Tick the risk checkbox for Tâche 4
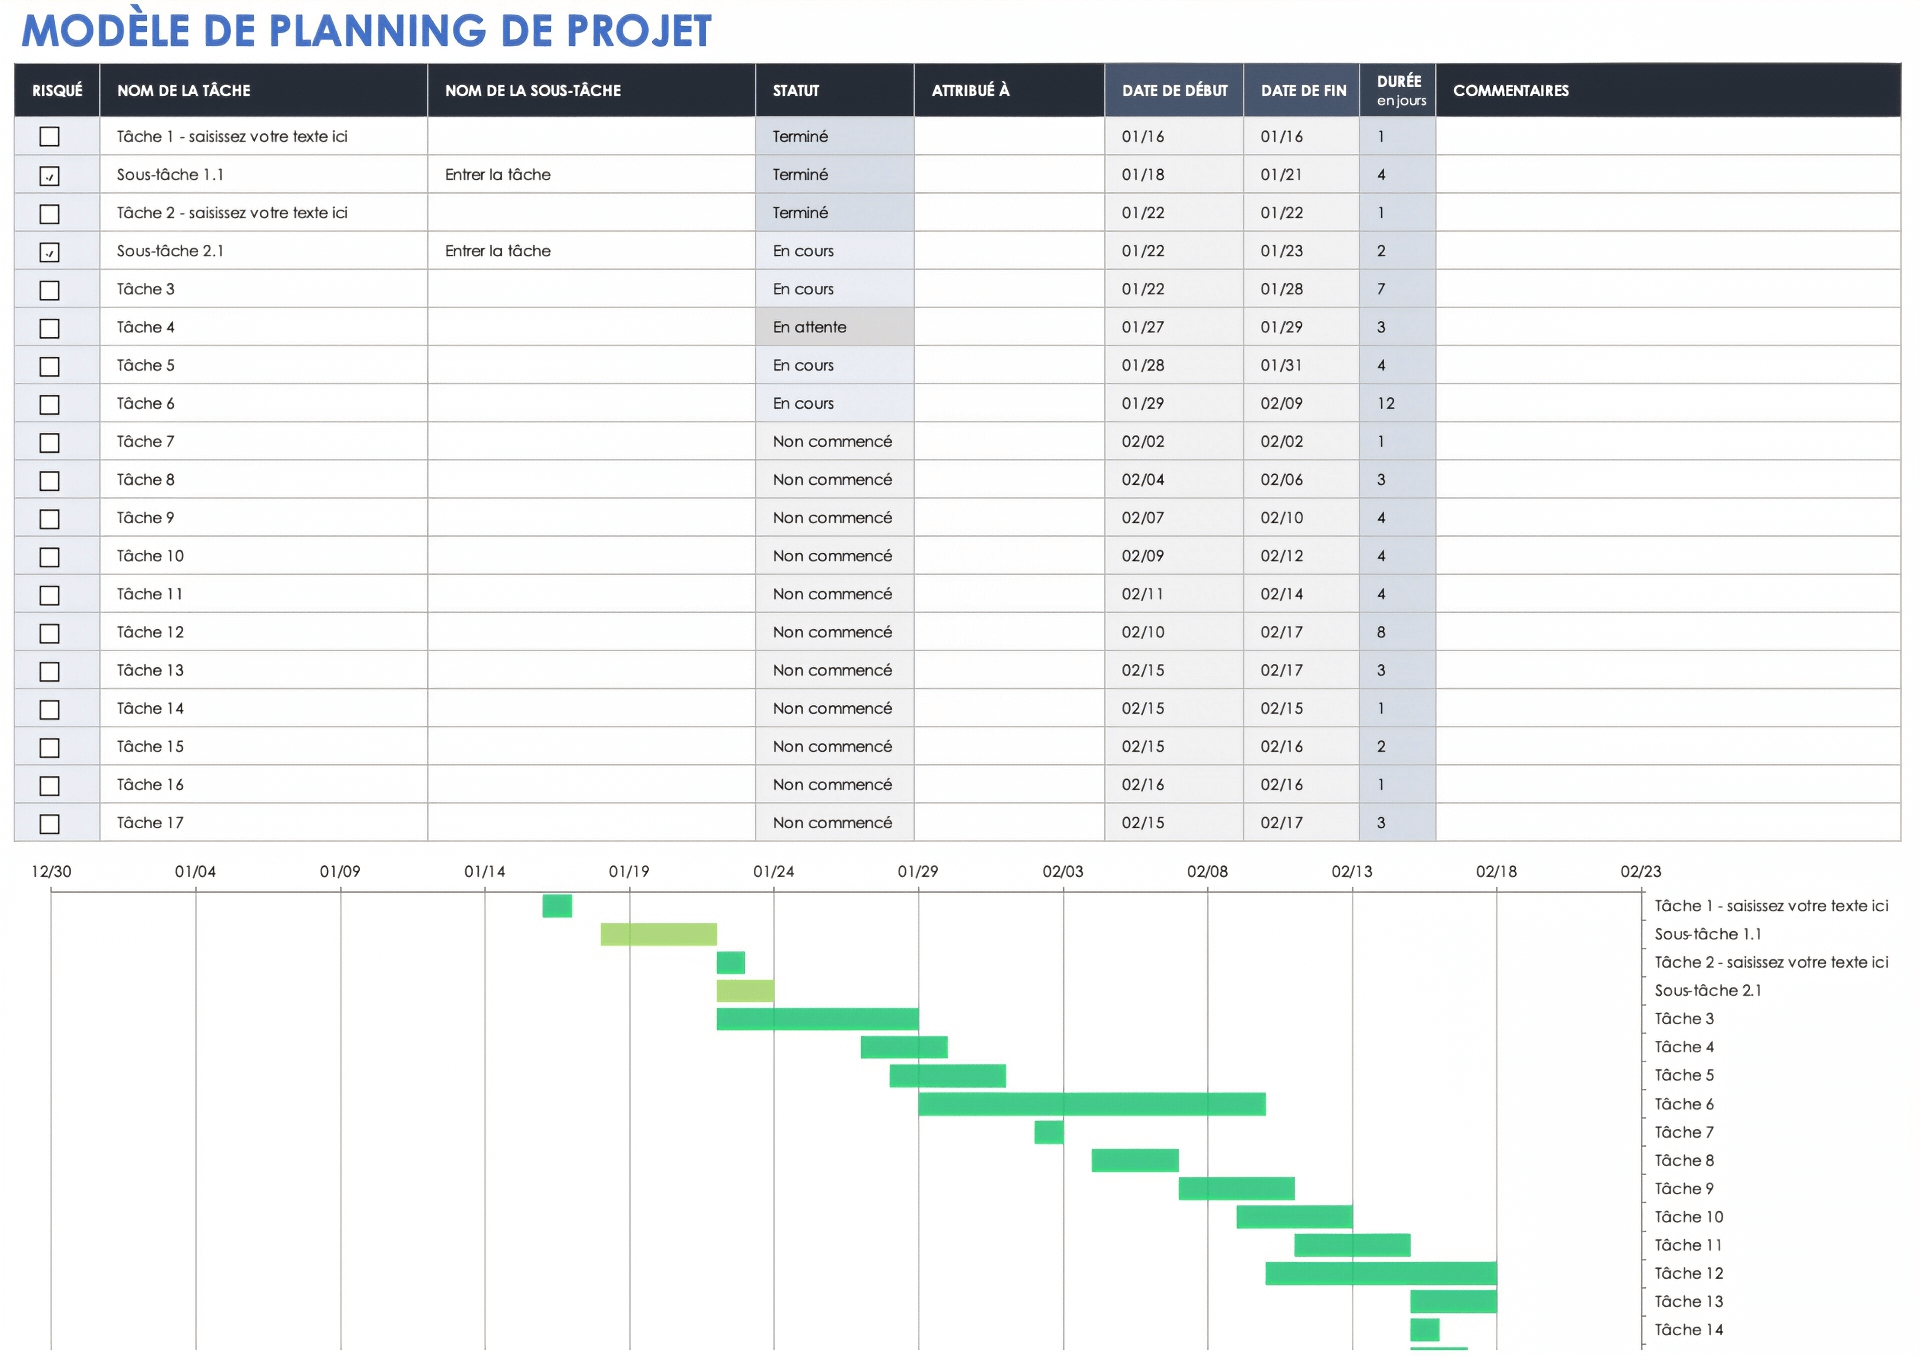Viewport: 1920px width, 1356px height. point(49,328)
